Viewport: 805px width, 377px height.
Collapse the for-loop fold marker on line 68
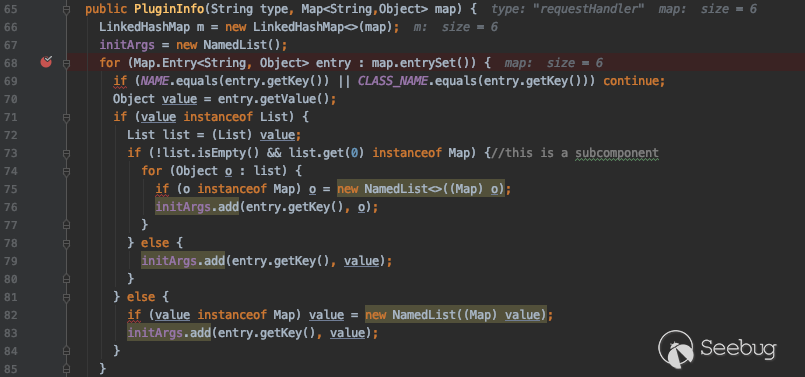click(x=66, y=63)
